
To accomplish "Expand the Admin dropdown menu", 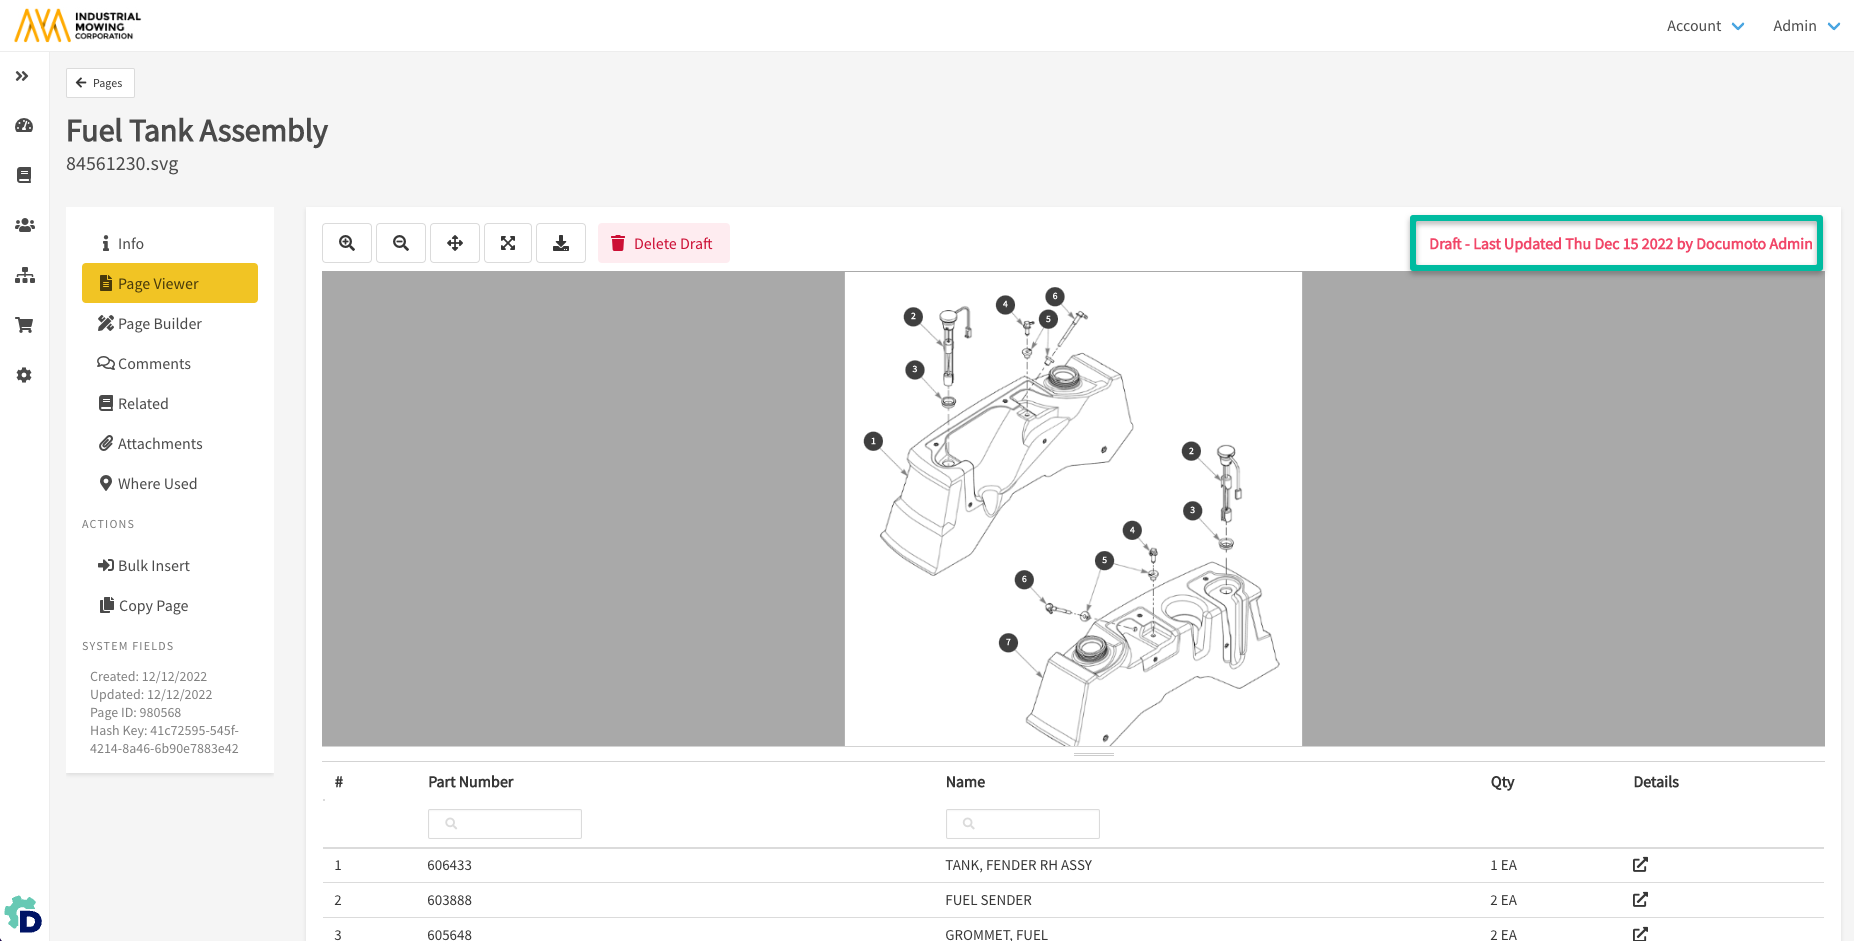I will pyautogui.click(x=1806, y=26).
